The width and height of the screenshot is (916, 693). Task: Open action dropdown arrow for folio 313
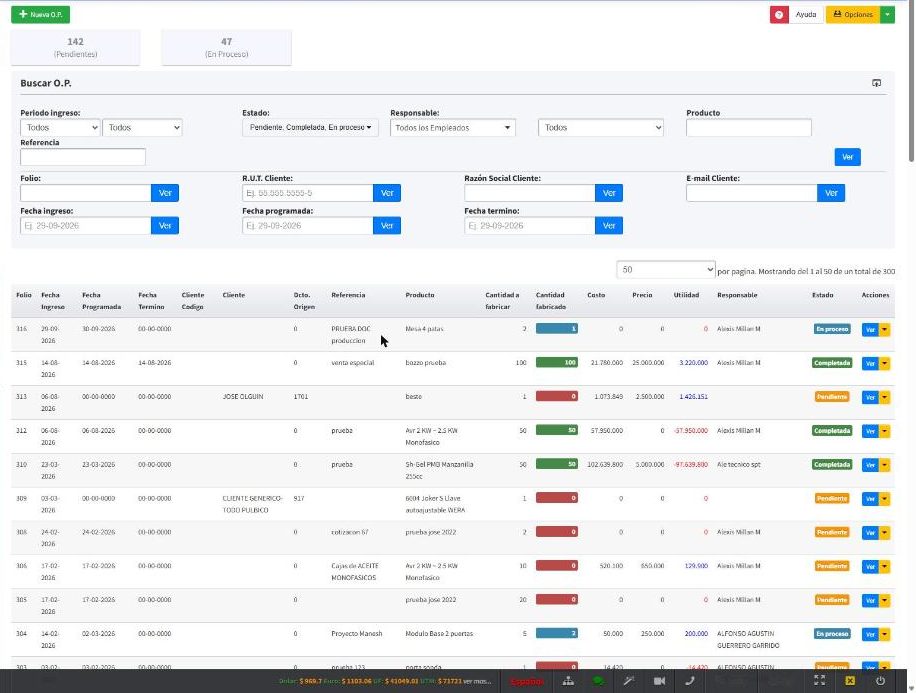884,397
